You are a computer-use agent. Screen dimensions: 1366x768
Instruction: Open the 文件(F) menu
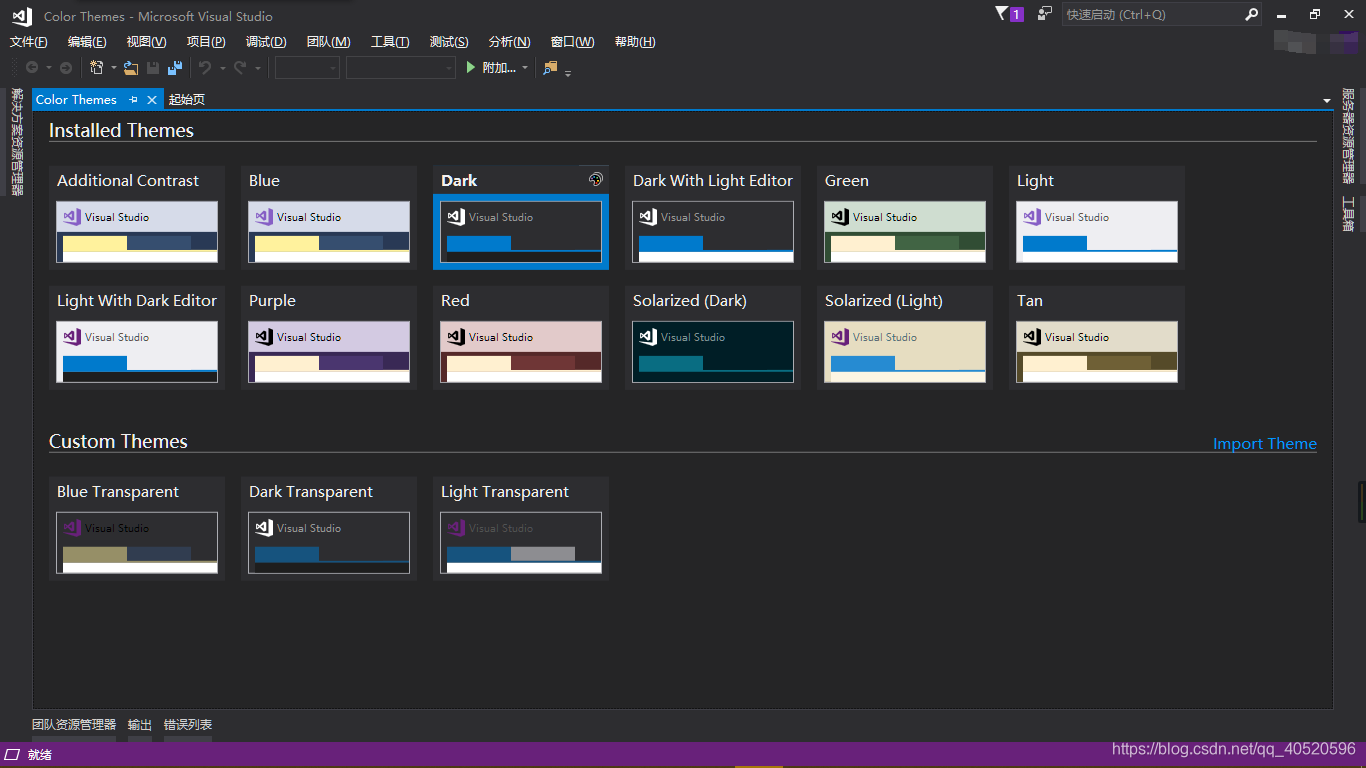[29, 42]
